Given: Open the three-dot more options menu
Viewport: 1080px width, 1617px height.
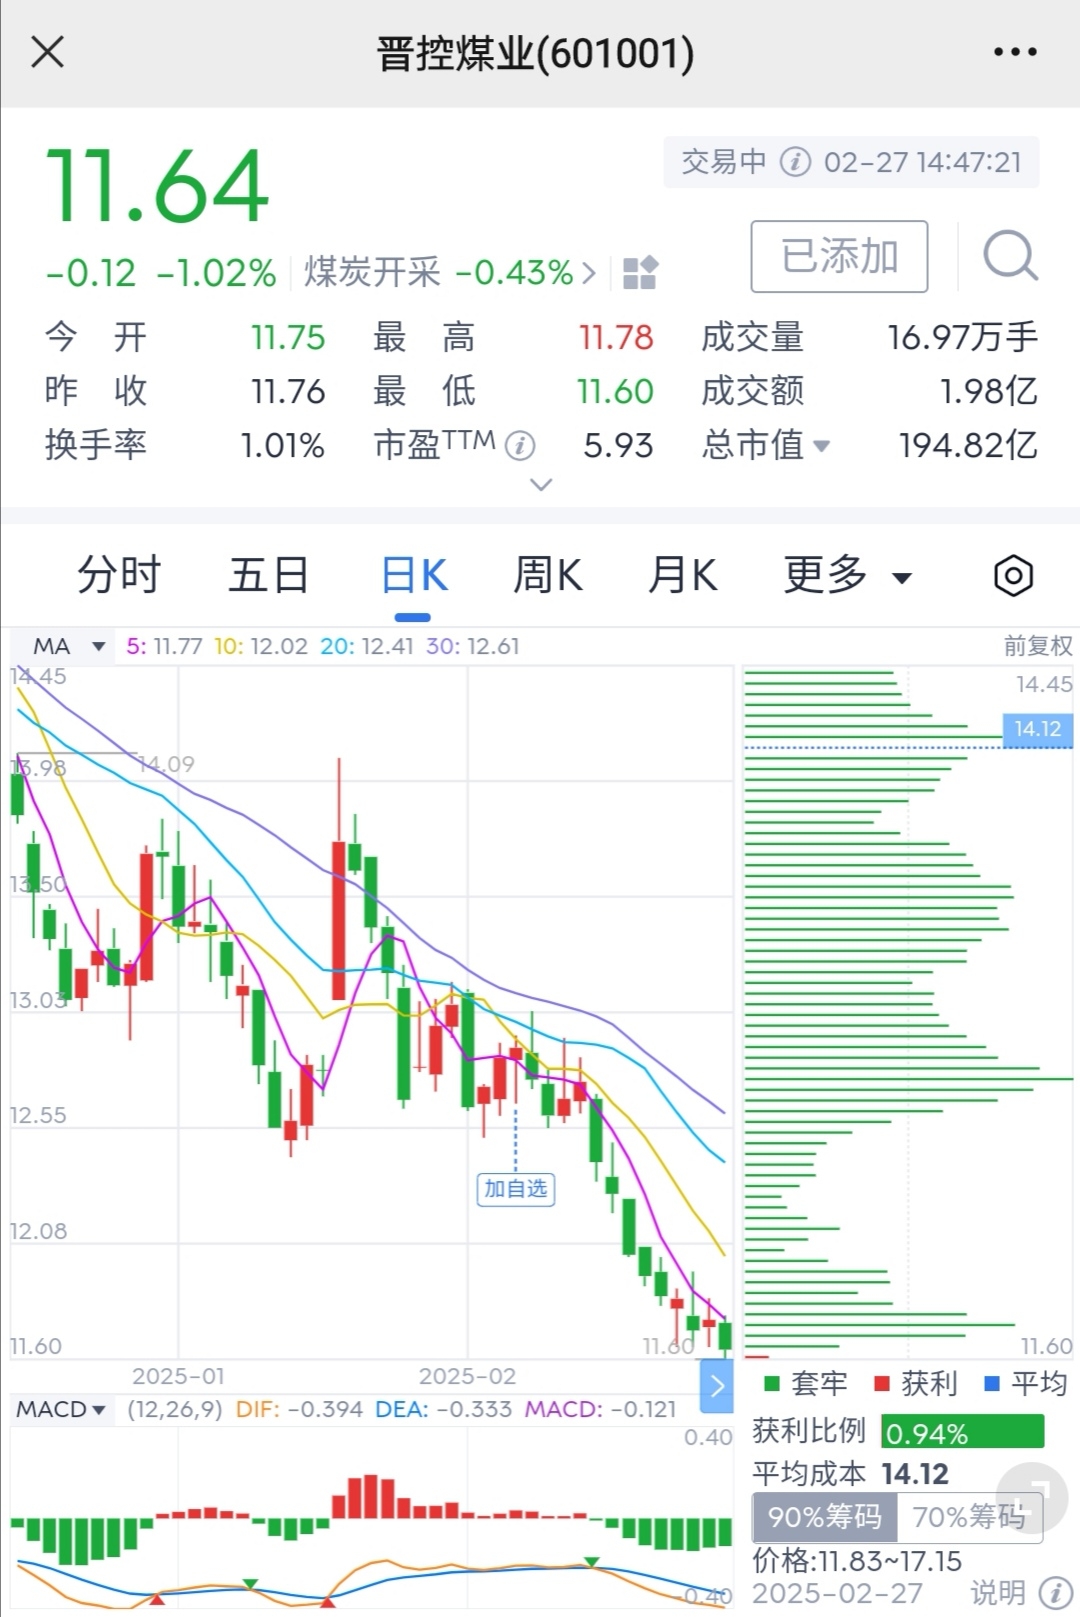Looking at the screenshot, I should click(1014, 52).
